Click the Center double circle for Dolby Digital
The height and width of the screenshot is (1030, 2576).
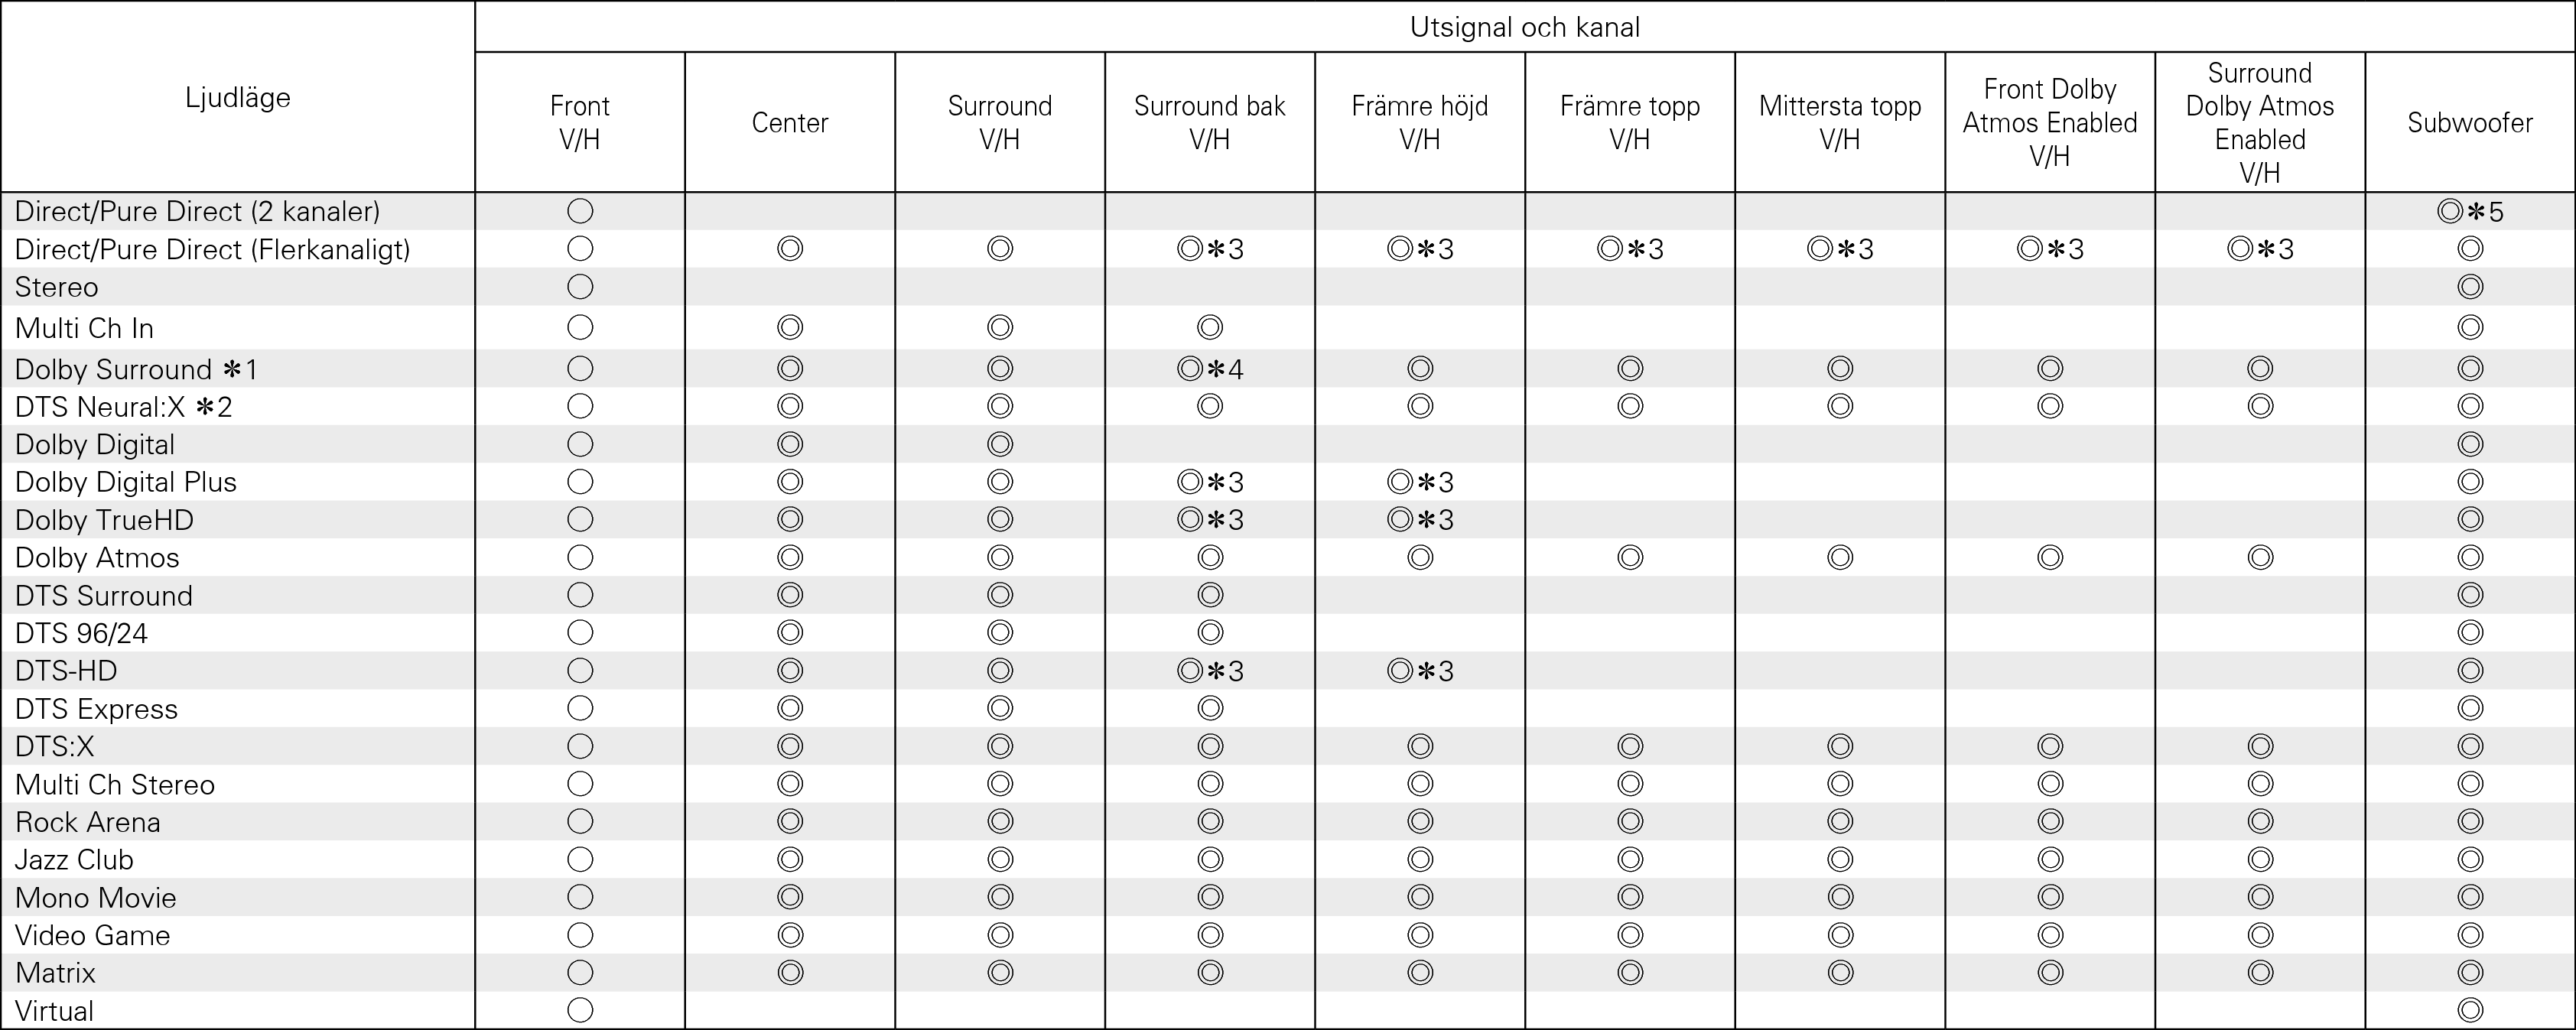pos(790,444)
